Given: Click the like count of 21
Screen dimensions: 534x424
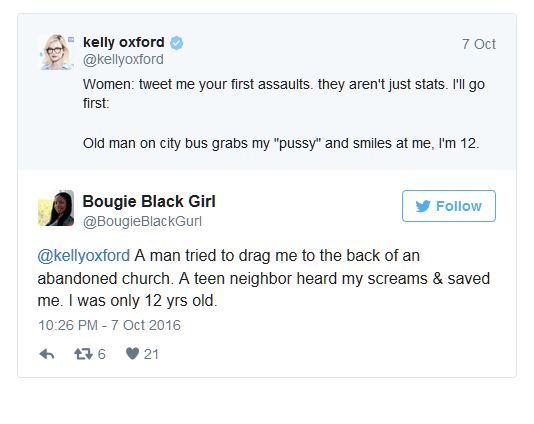Looking at the screenshot, I should coord(151,354).
